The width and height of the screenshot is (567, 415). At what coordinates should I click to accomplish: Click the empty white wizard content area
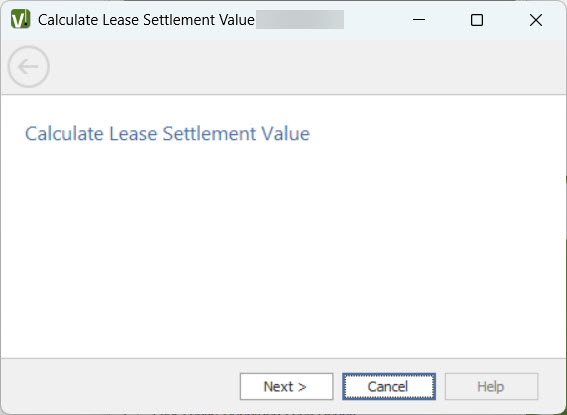point(283,249)
